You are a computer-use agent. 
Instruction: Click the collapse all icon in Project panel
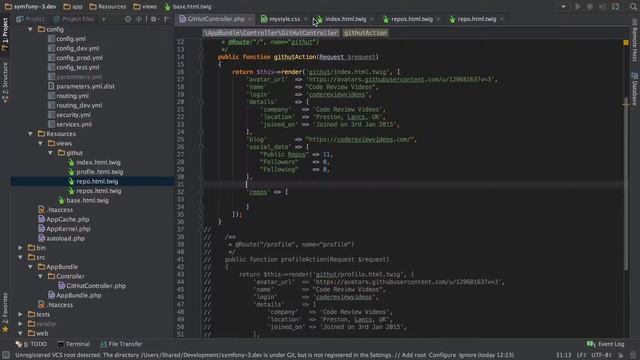(x=139, y=19)
